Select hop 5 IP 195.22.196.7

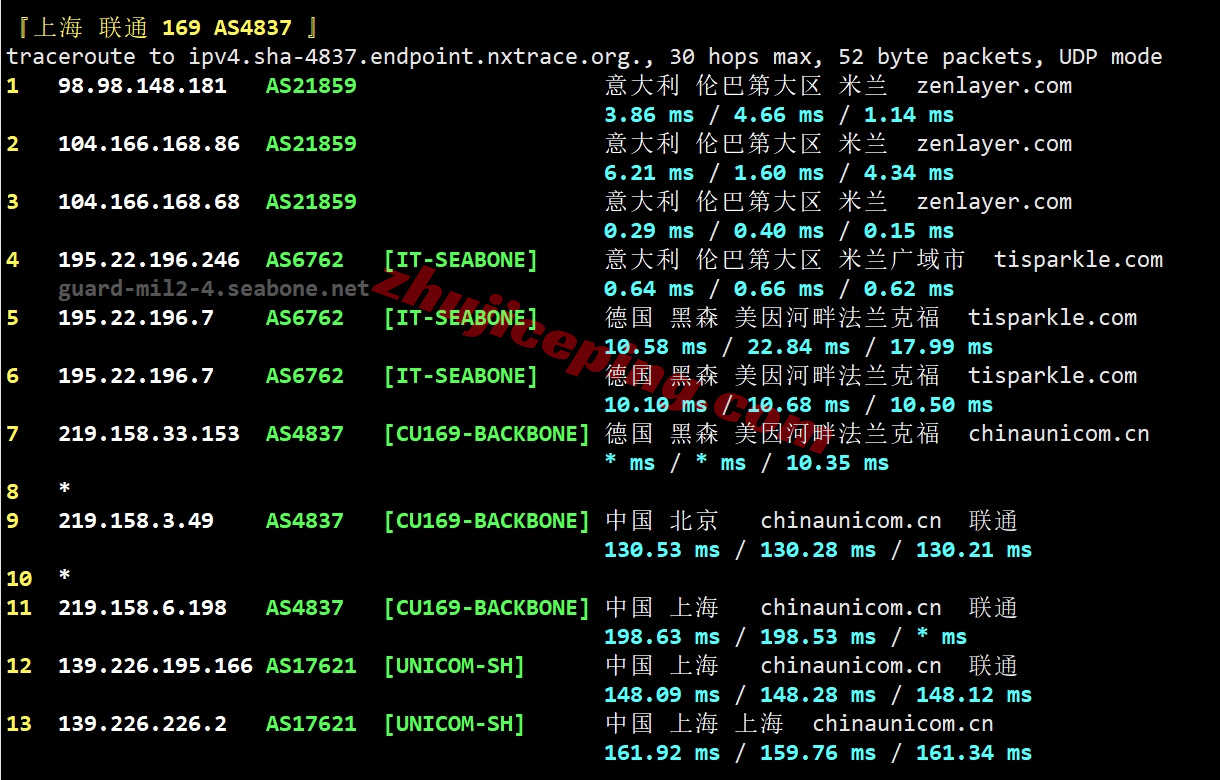click(136, 318)
